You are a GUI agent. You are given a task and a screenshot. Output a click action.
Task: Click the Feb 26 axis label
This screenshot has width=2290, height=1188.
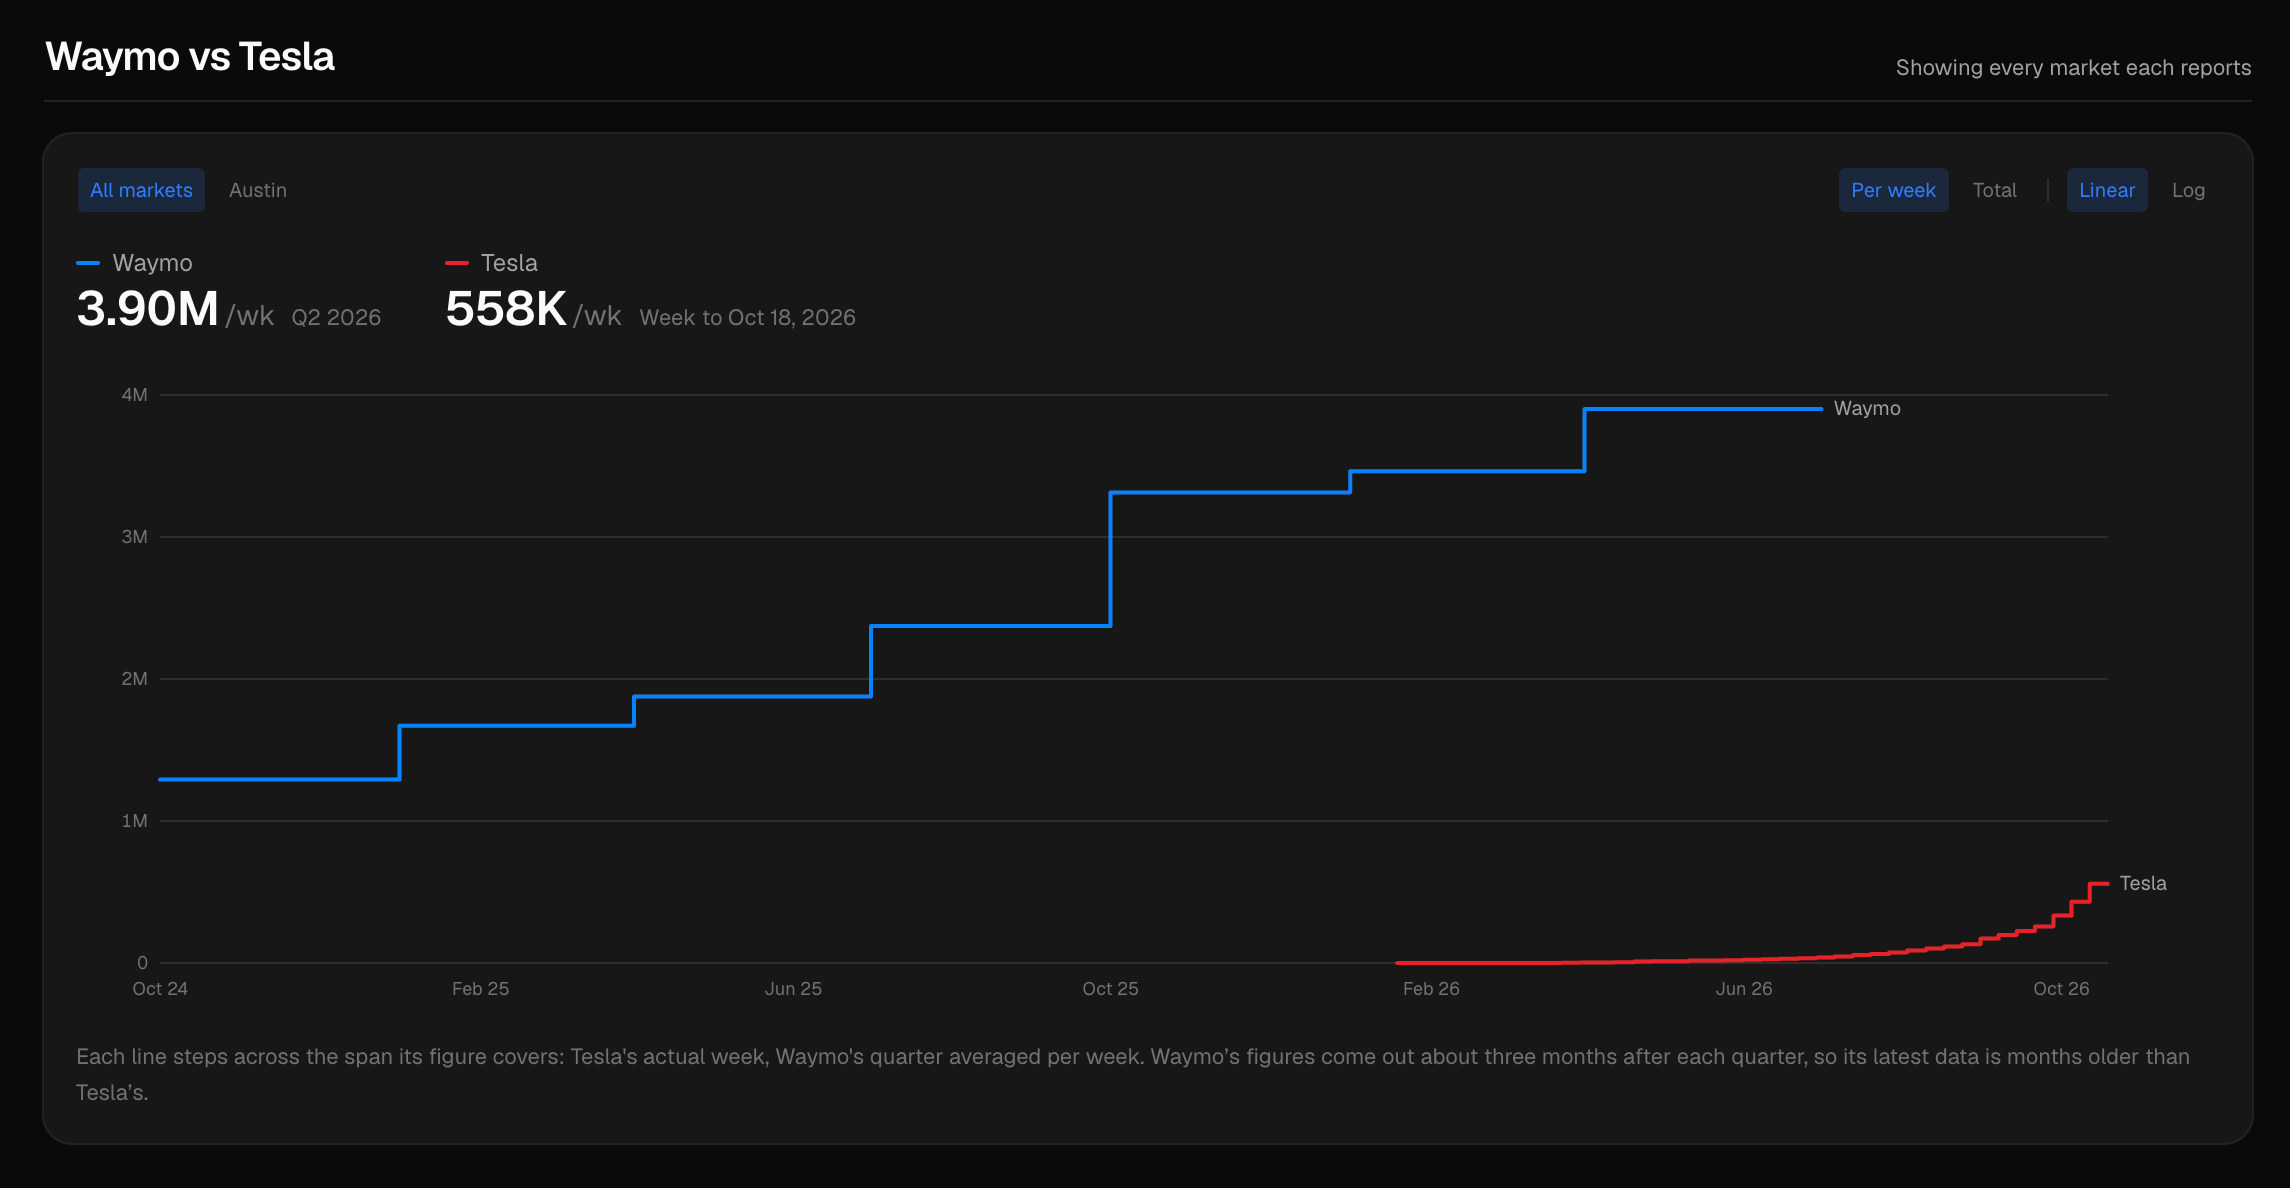1431,989
